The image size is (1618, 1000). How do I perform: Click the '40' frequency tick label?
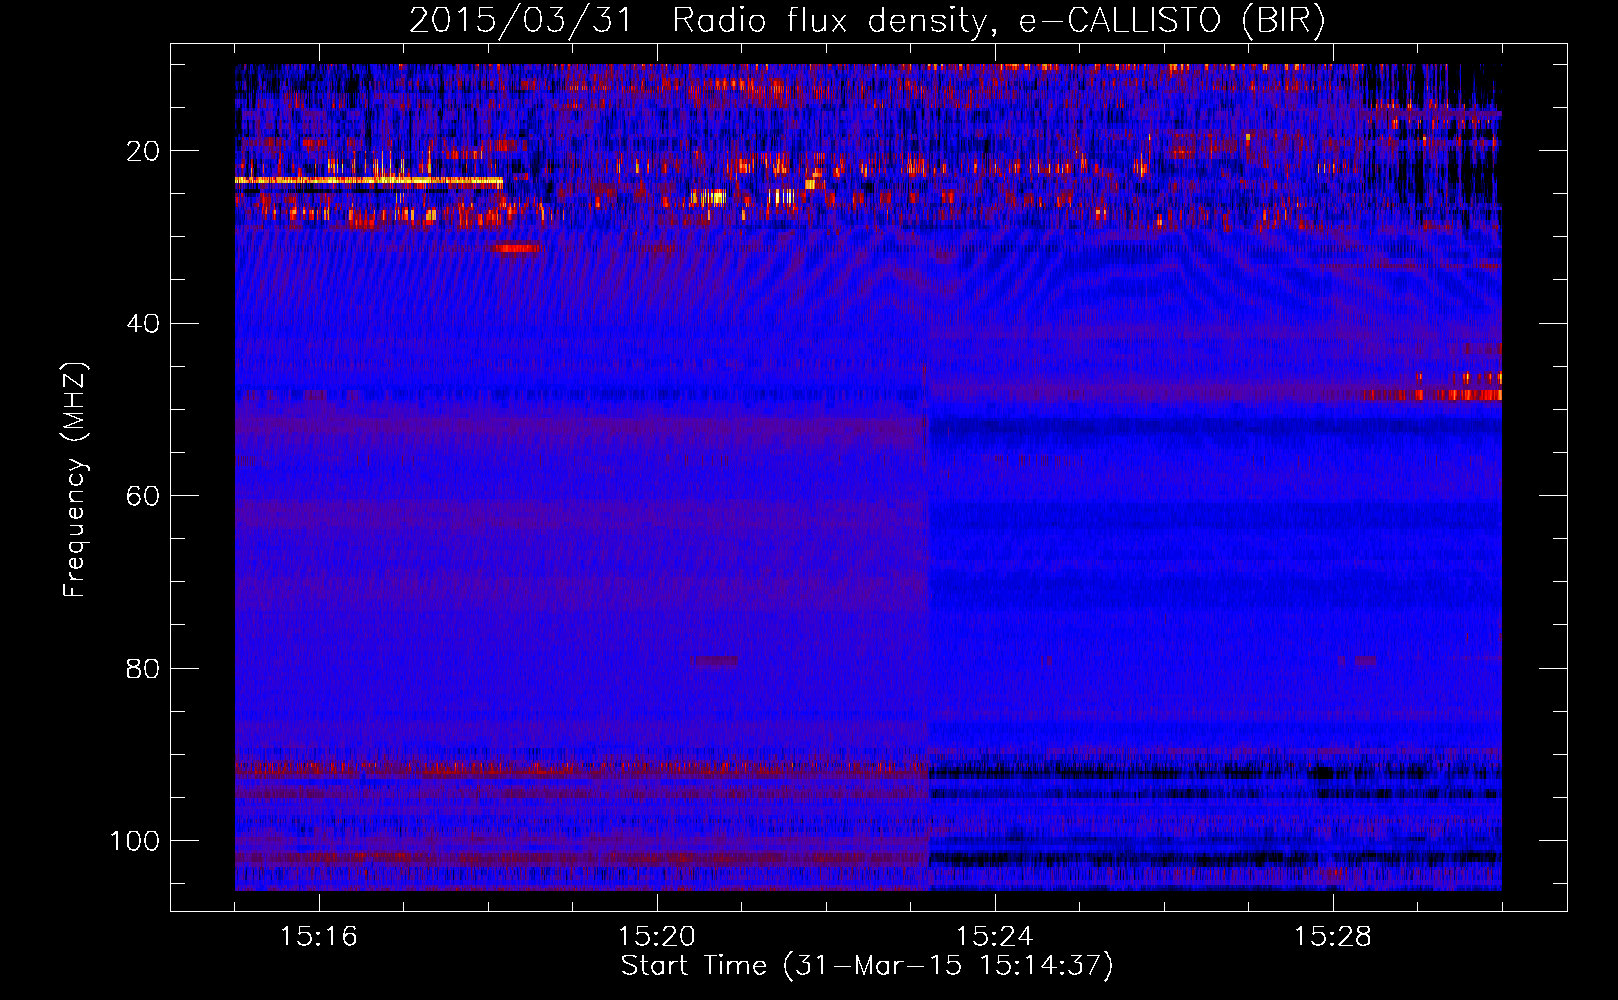tap(144, 324)
